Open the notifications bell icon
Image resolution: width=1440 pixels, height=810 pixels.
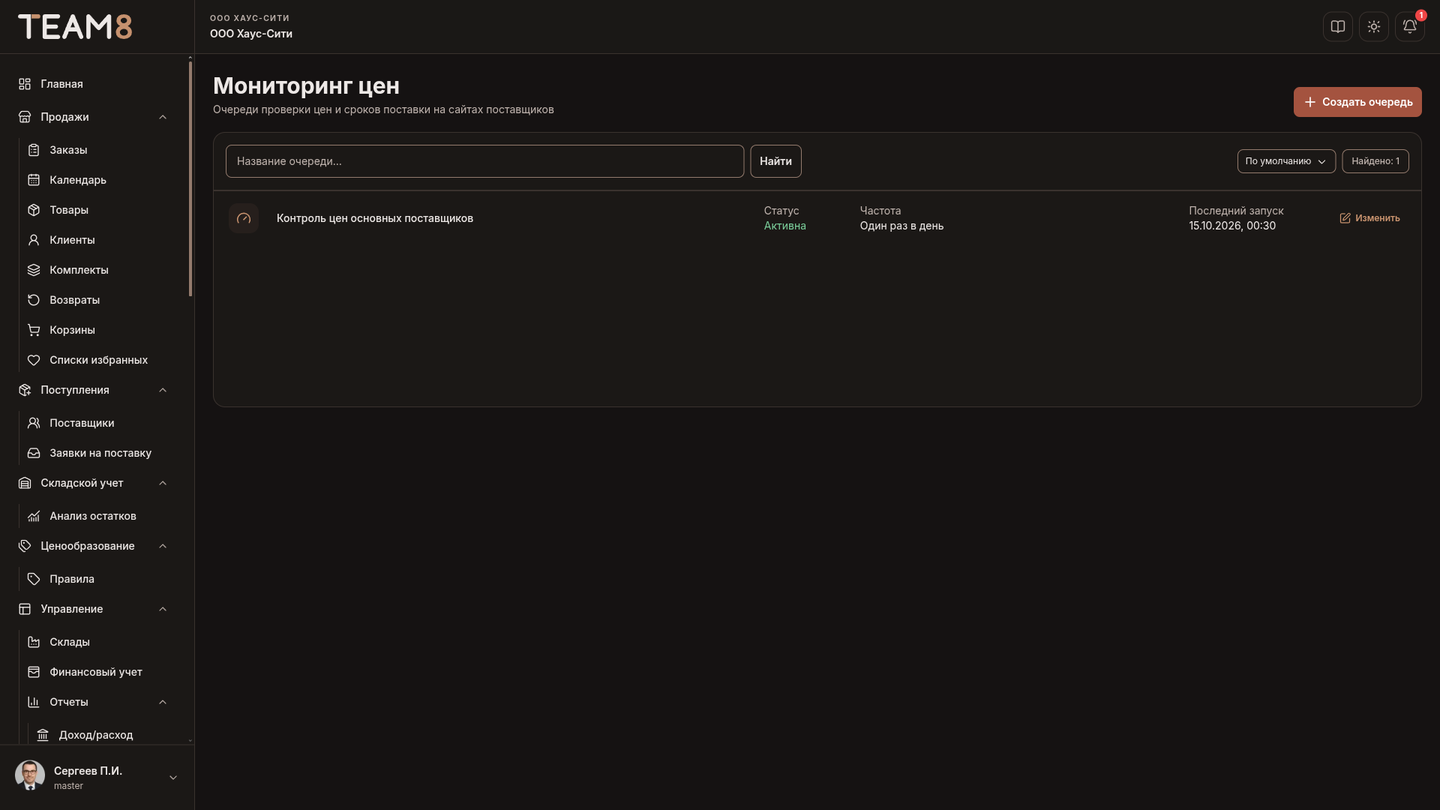pos(1409,27)
